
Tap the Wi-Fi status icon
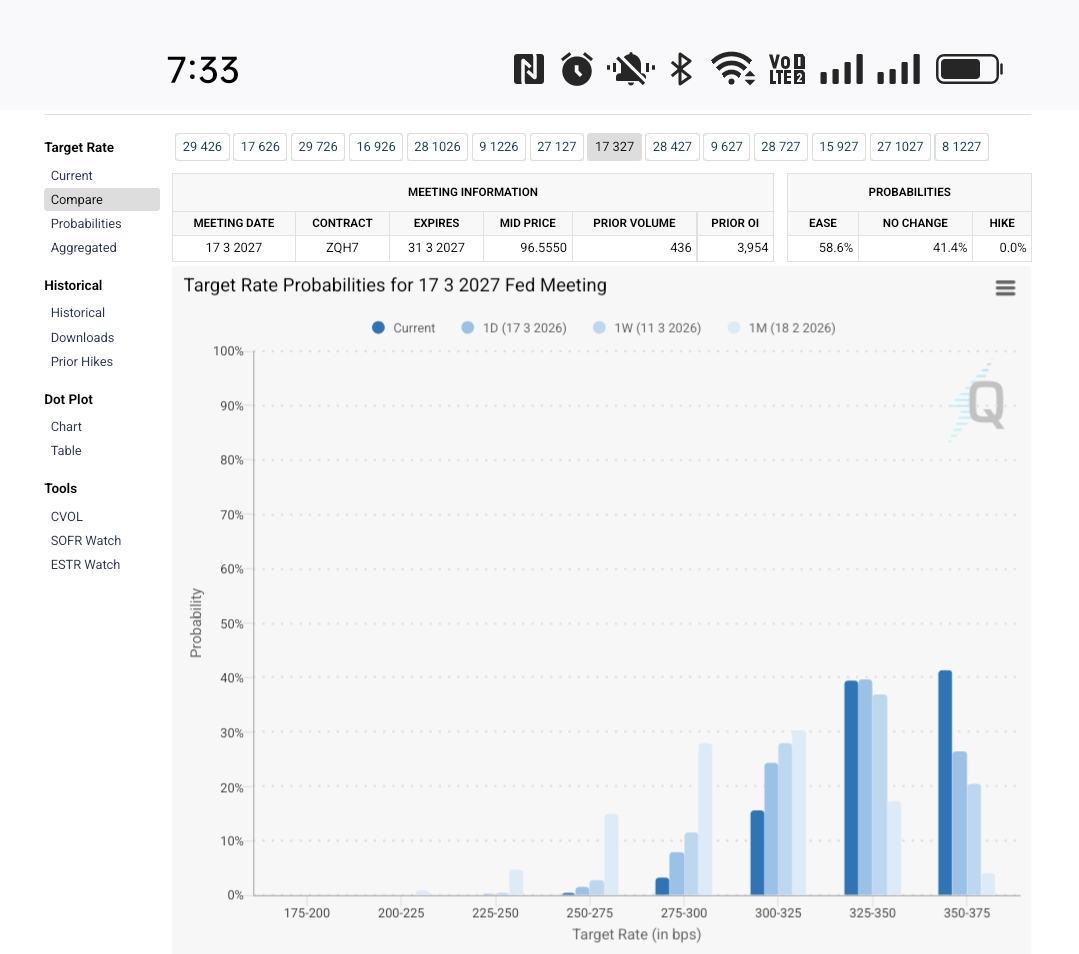[x=733, y=69]
